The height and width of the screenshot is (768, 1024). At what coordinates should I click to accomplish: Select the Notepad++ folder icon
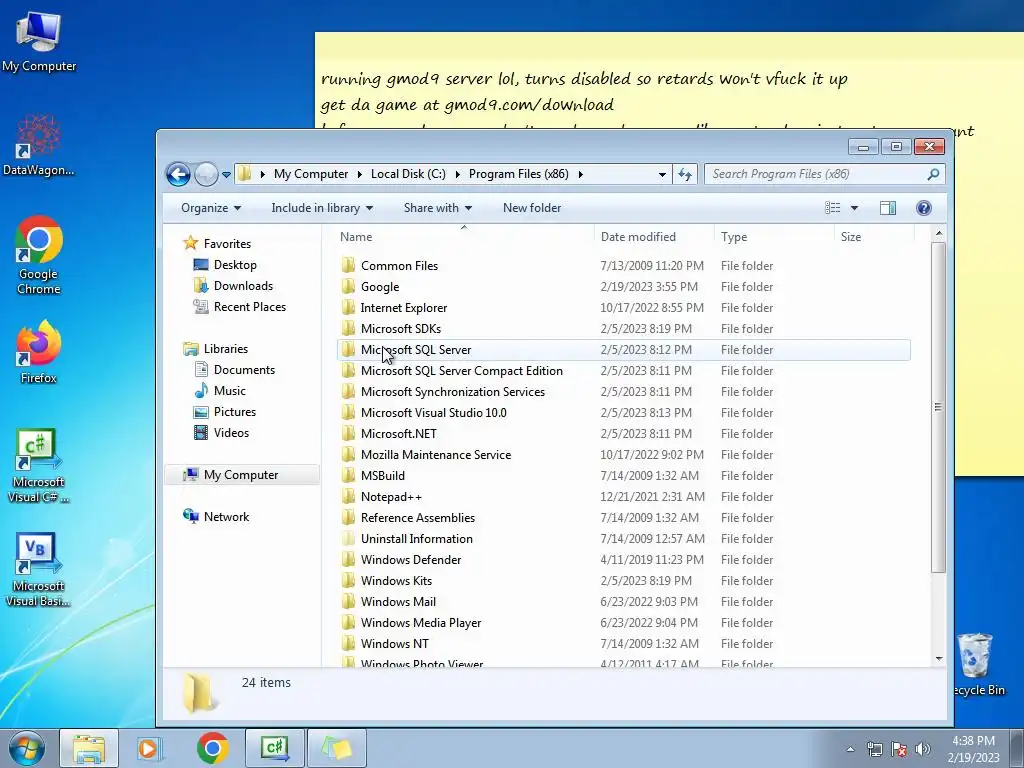click(349, 496)
